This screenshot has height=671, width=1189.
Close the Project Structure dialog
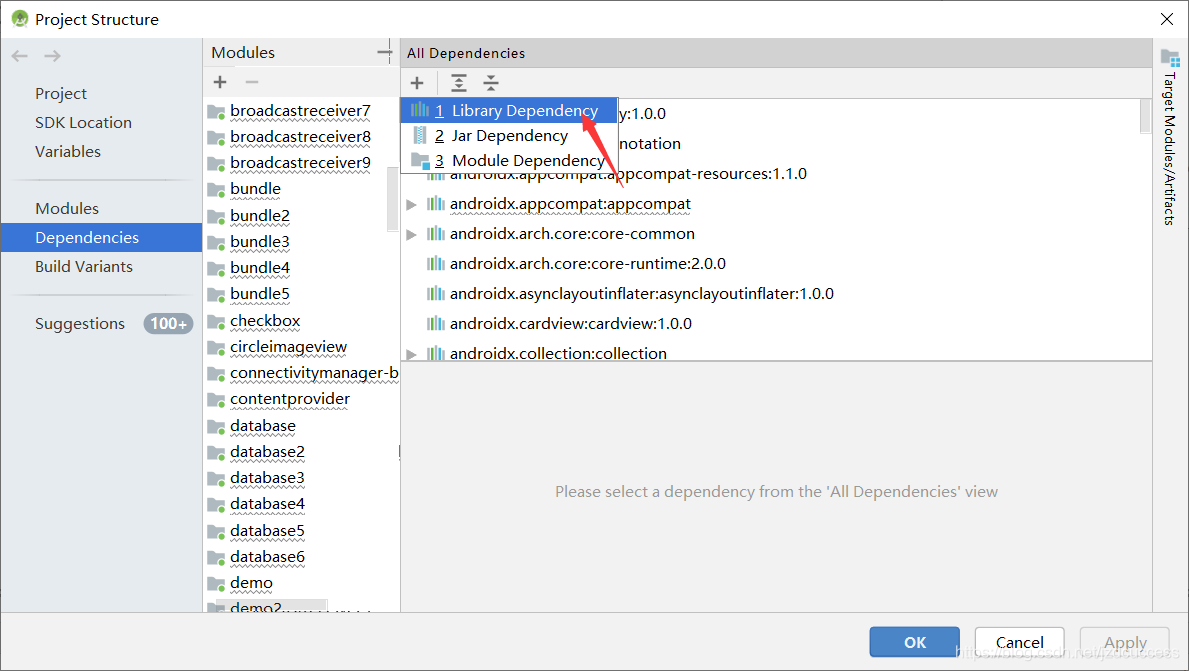tap(1167, 19)
